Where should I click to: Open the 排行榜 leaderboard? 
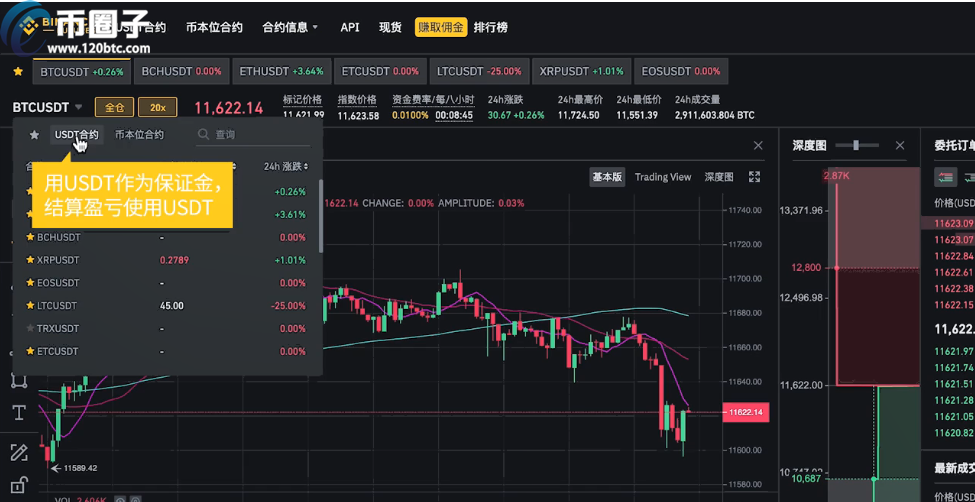pyautogui.click(x=491, y=27)
